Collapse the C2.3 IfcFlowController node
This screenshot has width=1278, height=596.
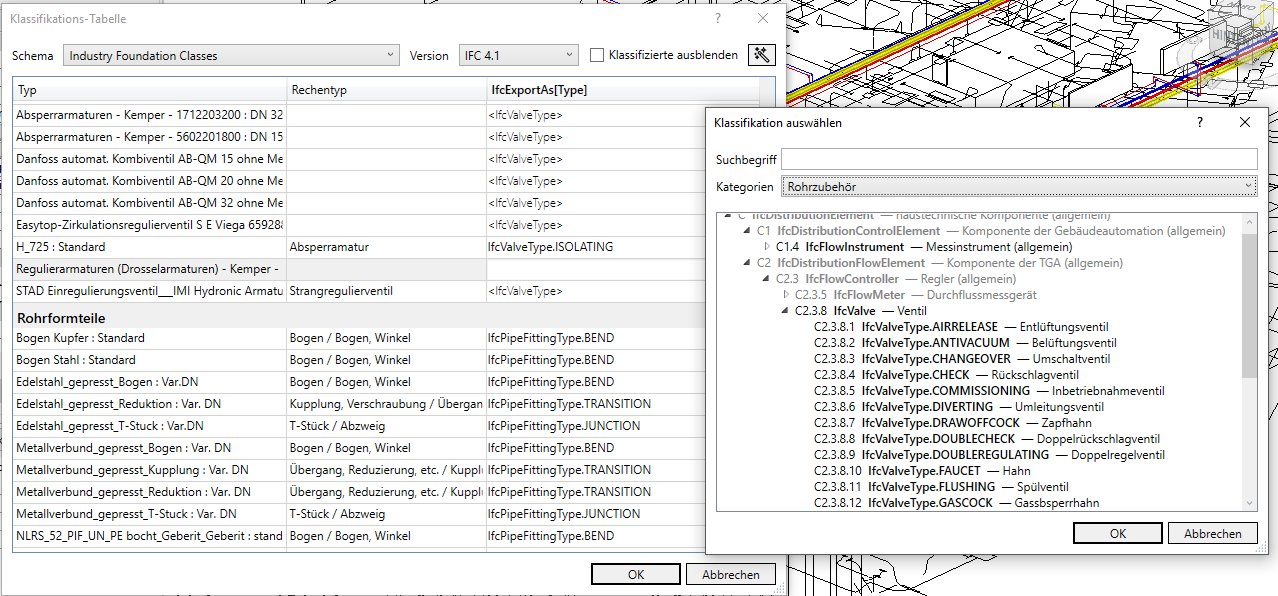[766, 279]
